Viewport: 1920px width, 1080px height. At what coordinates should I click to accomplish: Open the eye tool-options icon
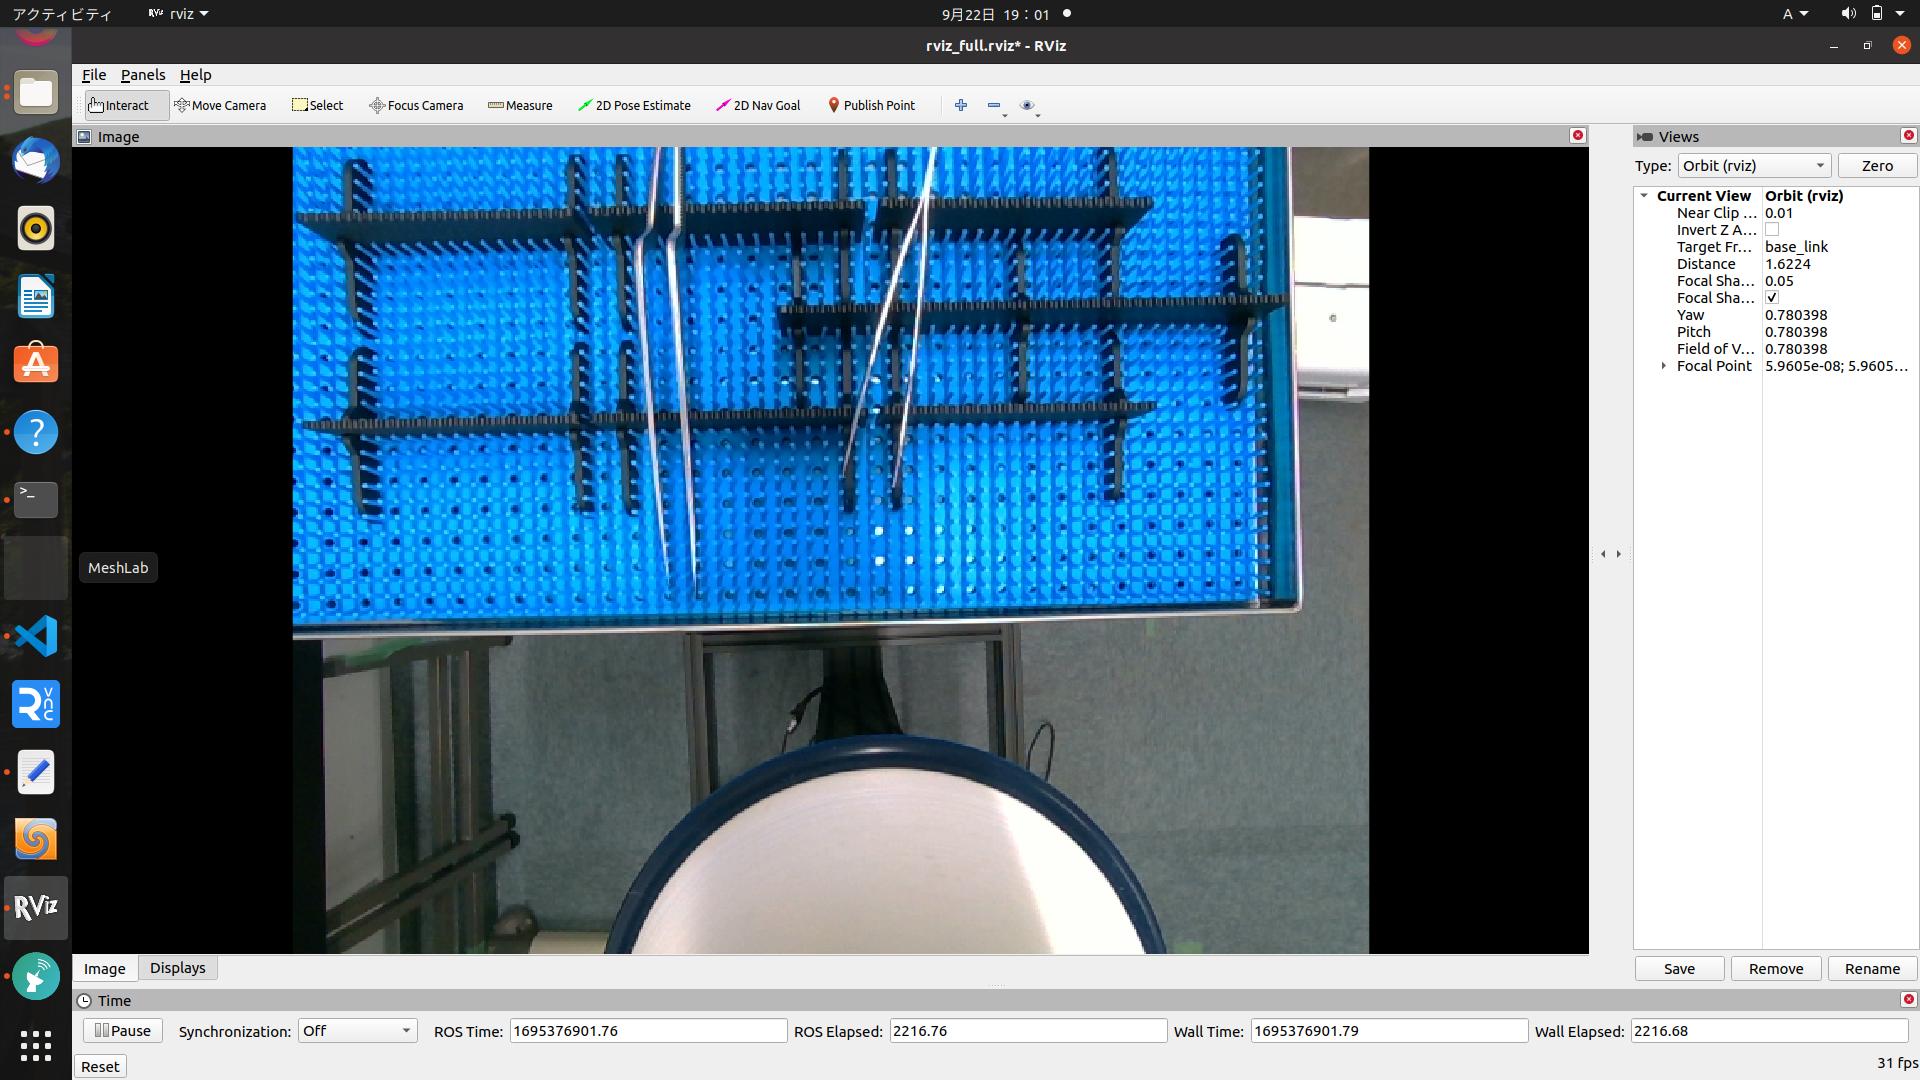coord(1027,105)
